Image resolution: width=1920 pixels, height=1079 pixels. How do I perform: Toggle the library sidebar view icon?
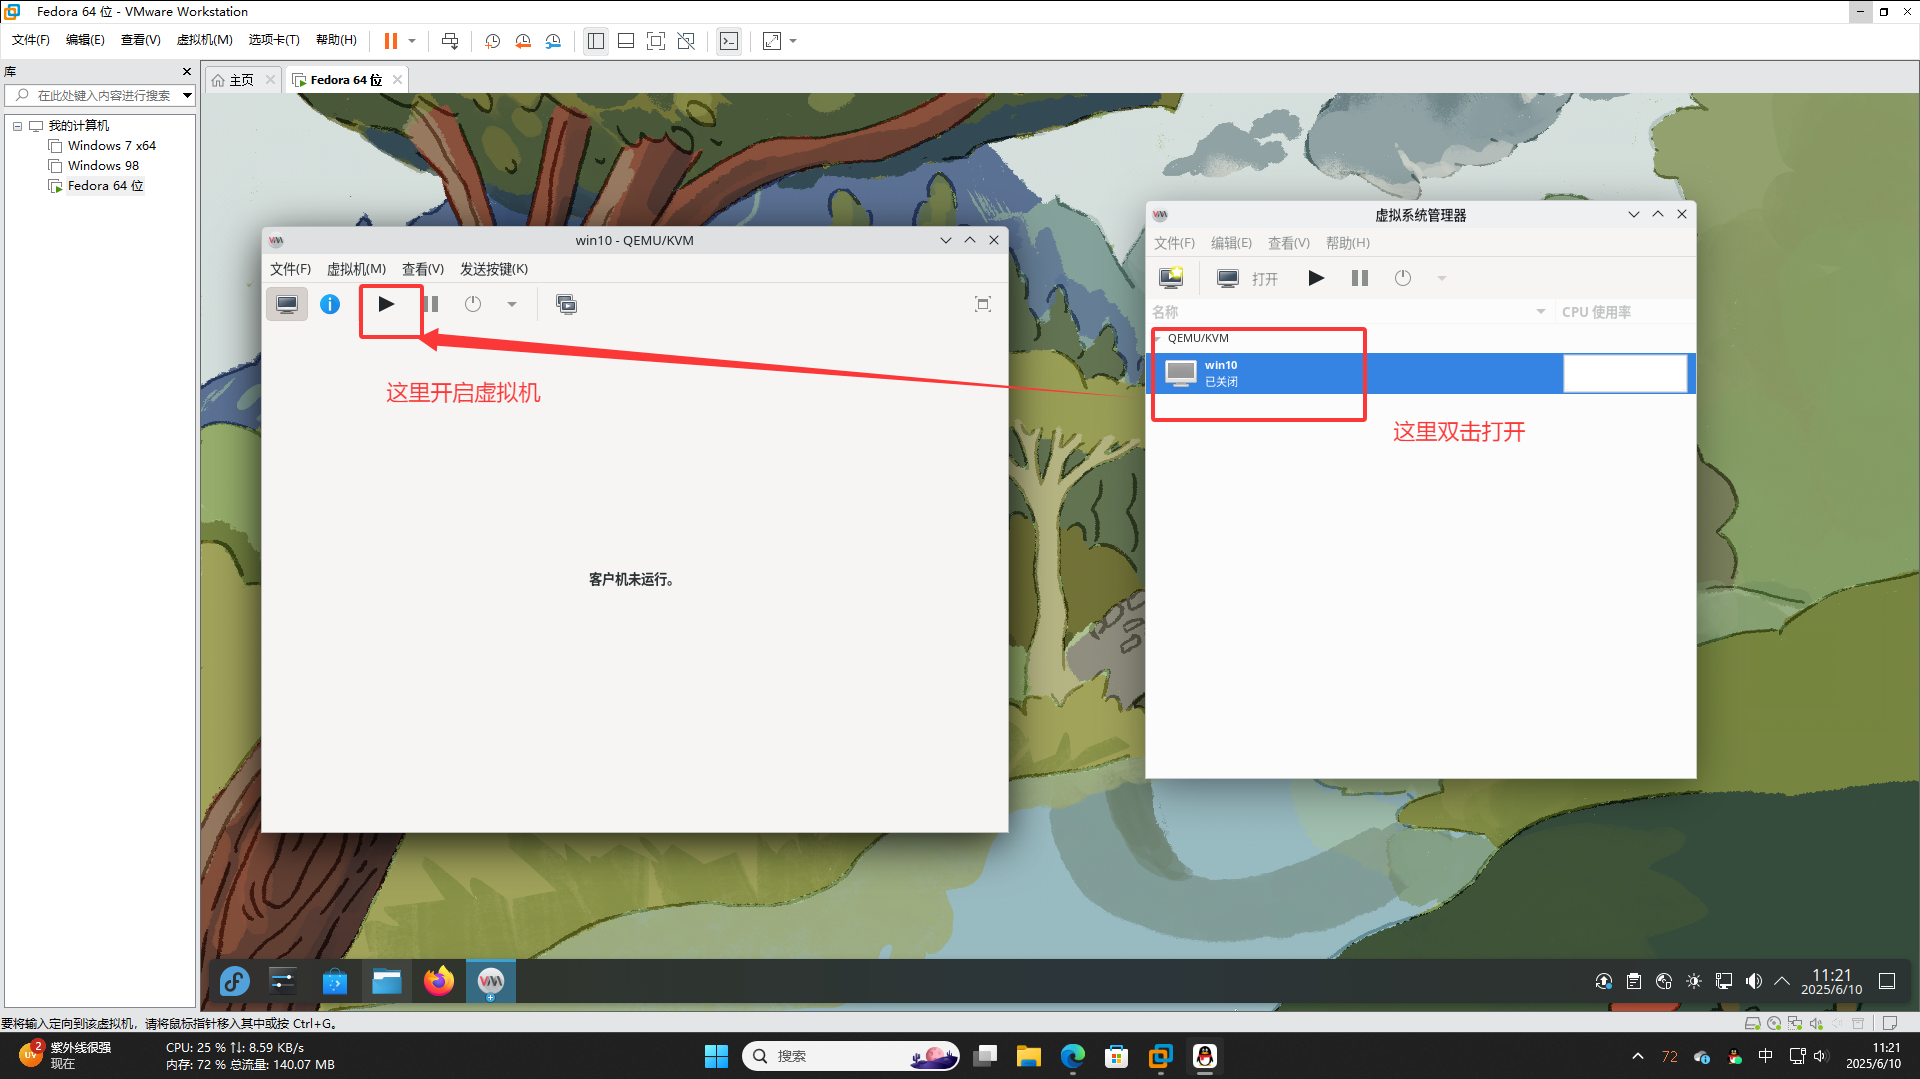596,41
